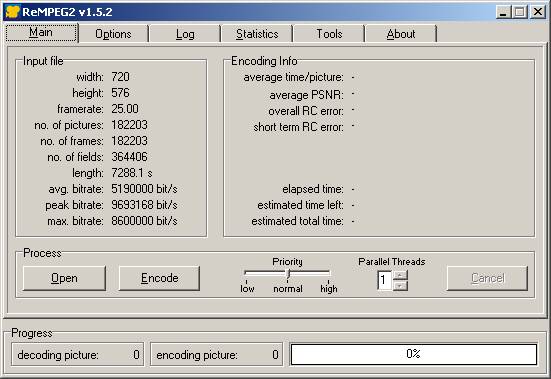The width and height of the screenshot is (551, 379).
Task: Switch to the Options tab
Action: click(x=113, y=34)
